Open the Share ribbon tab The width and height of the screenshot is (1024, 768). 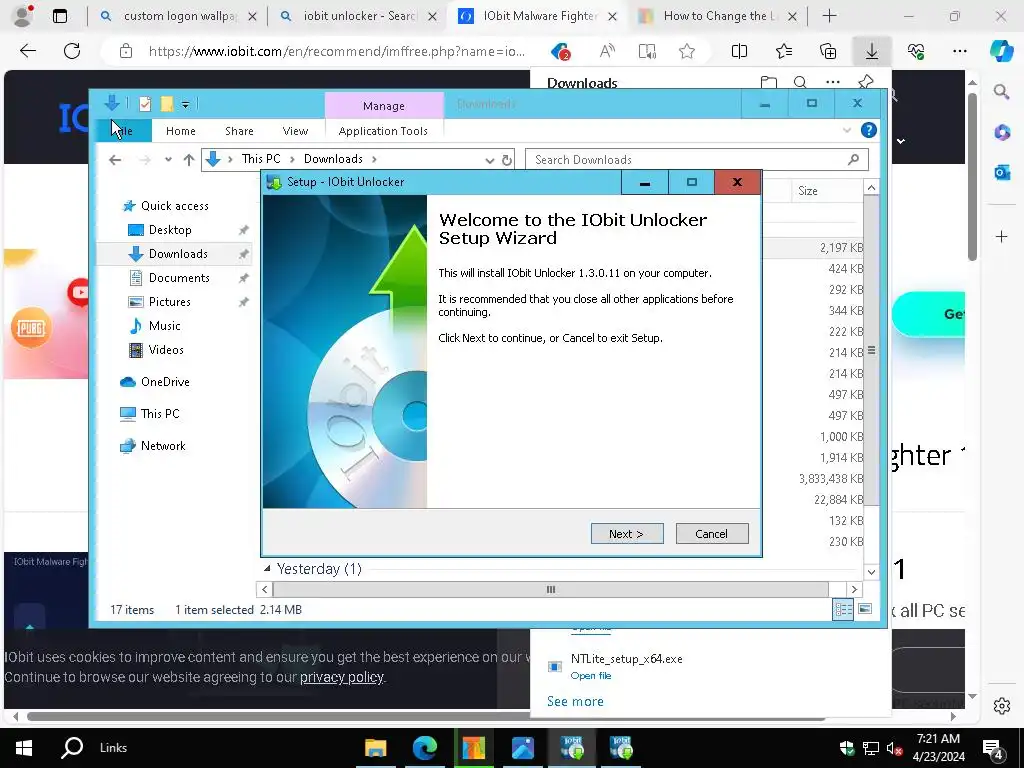239,131
